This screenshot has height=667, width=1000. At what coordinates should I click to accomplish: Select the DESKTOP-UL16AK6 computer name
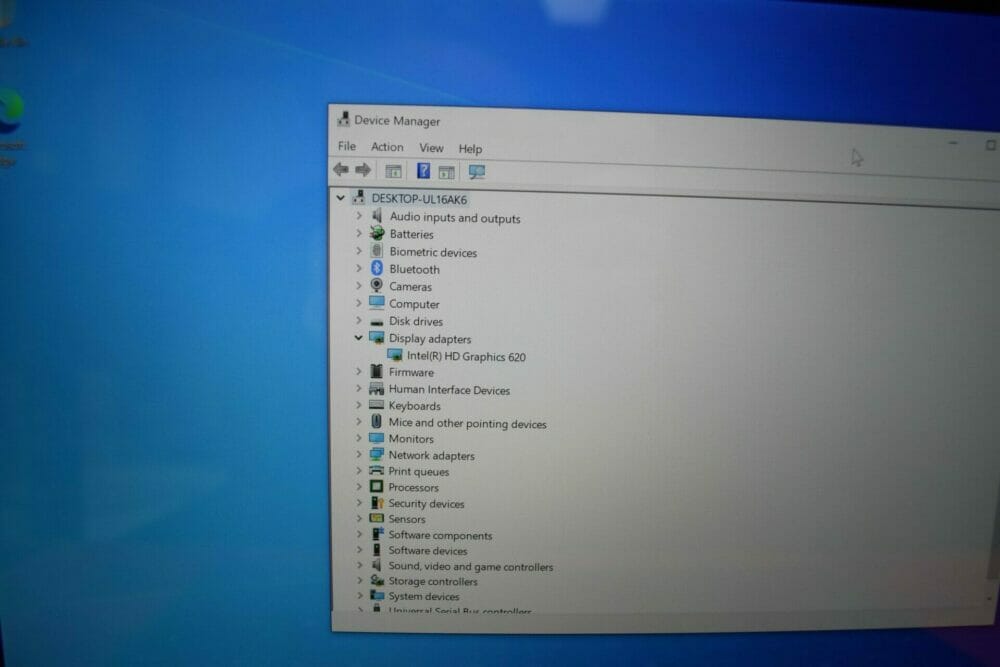coord(419,199)
